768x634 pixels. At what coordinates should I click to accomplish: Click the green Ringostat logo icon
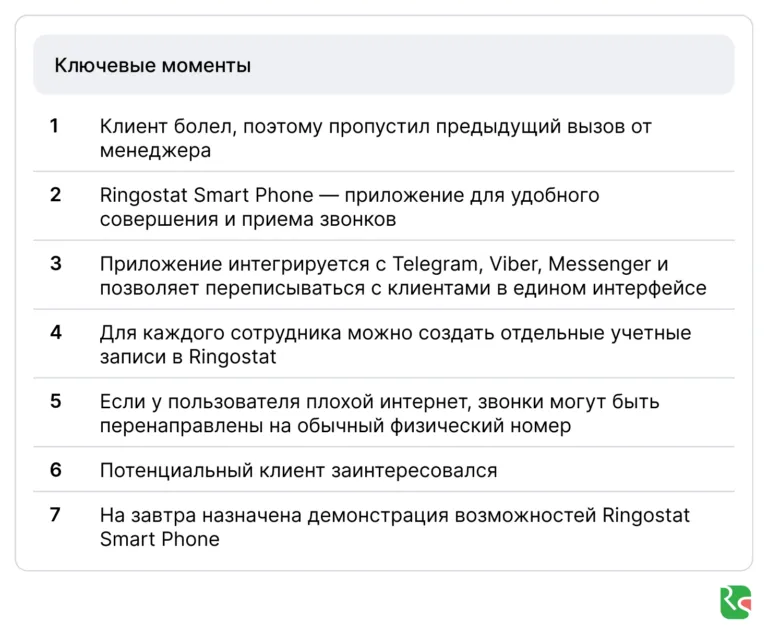pyautogui.click(x=735, y=602)
